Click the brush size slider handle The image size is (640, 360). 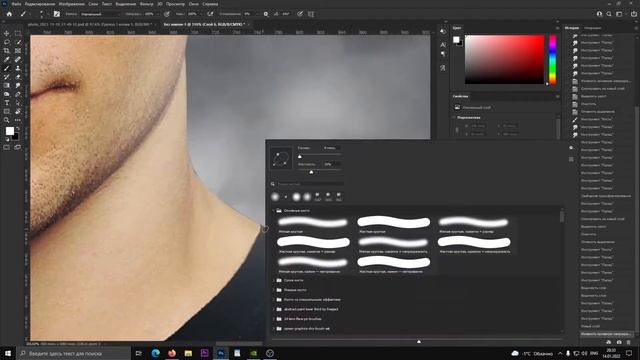(x=300, y=156)
